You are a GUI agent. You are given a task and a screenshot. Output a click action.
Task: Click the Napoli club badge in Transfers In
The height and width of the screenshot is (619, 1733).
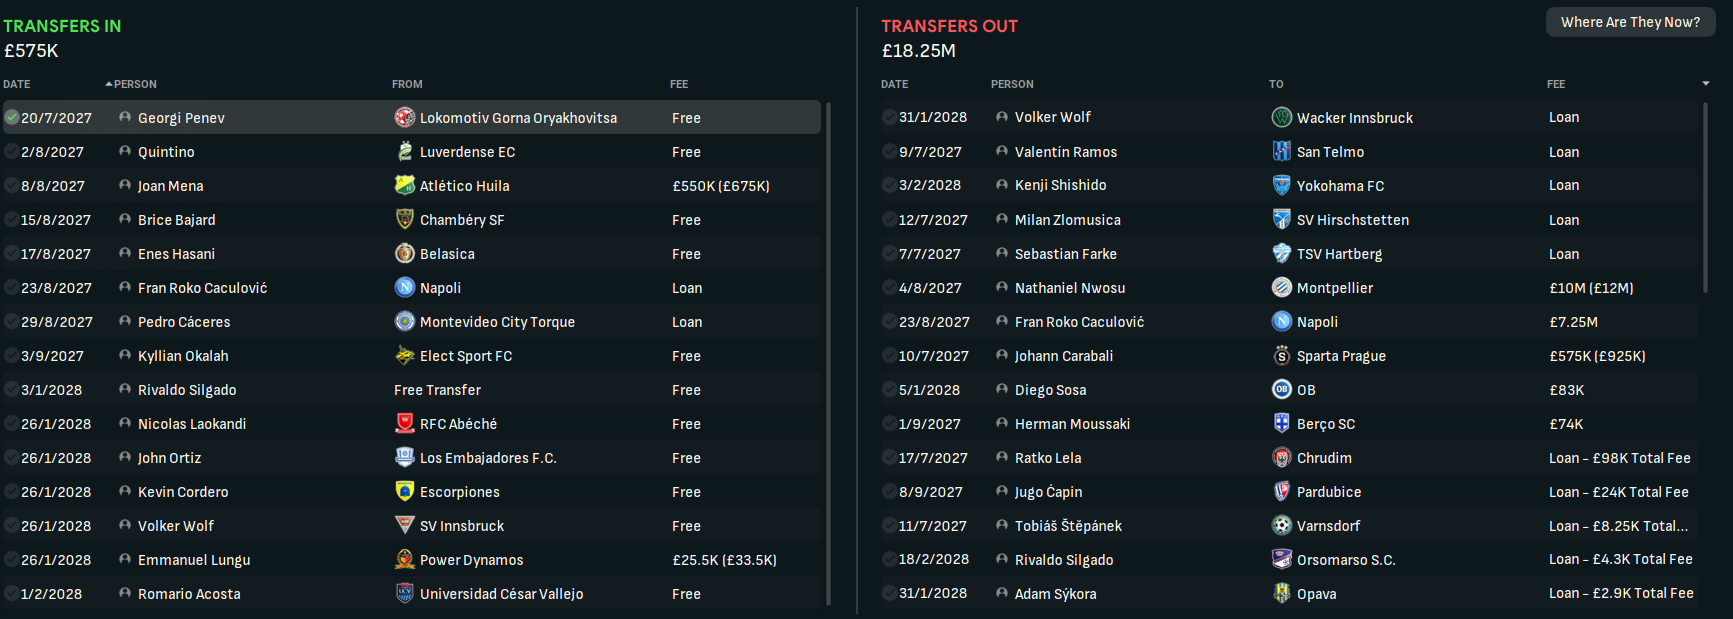[x=405, y=288]
